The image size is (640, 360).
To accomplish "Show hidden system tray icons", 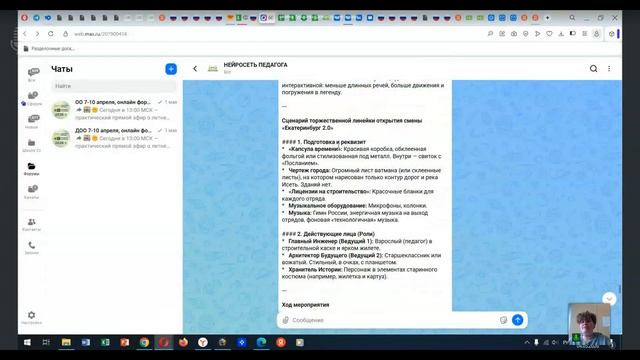I will tap(527, 342).
